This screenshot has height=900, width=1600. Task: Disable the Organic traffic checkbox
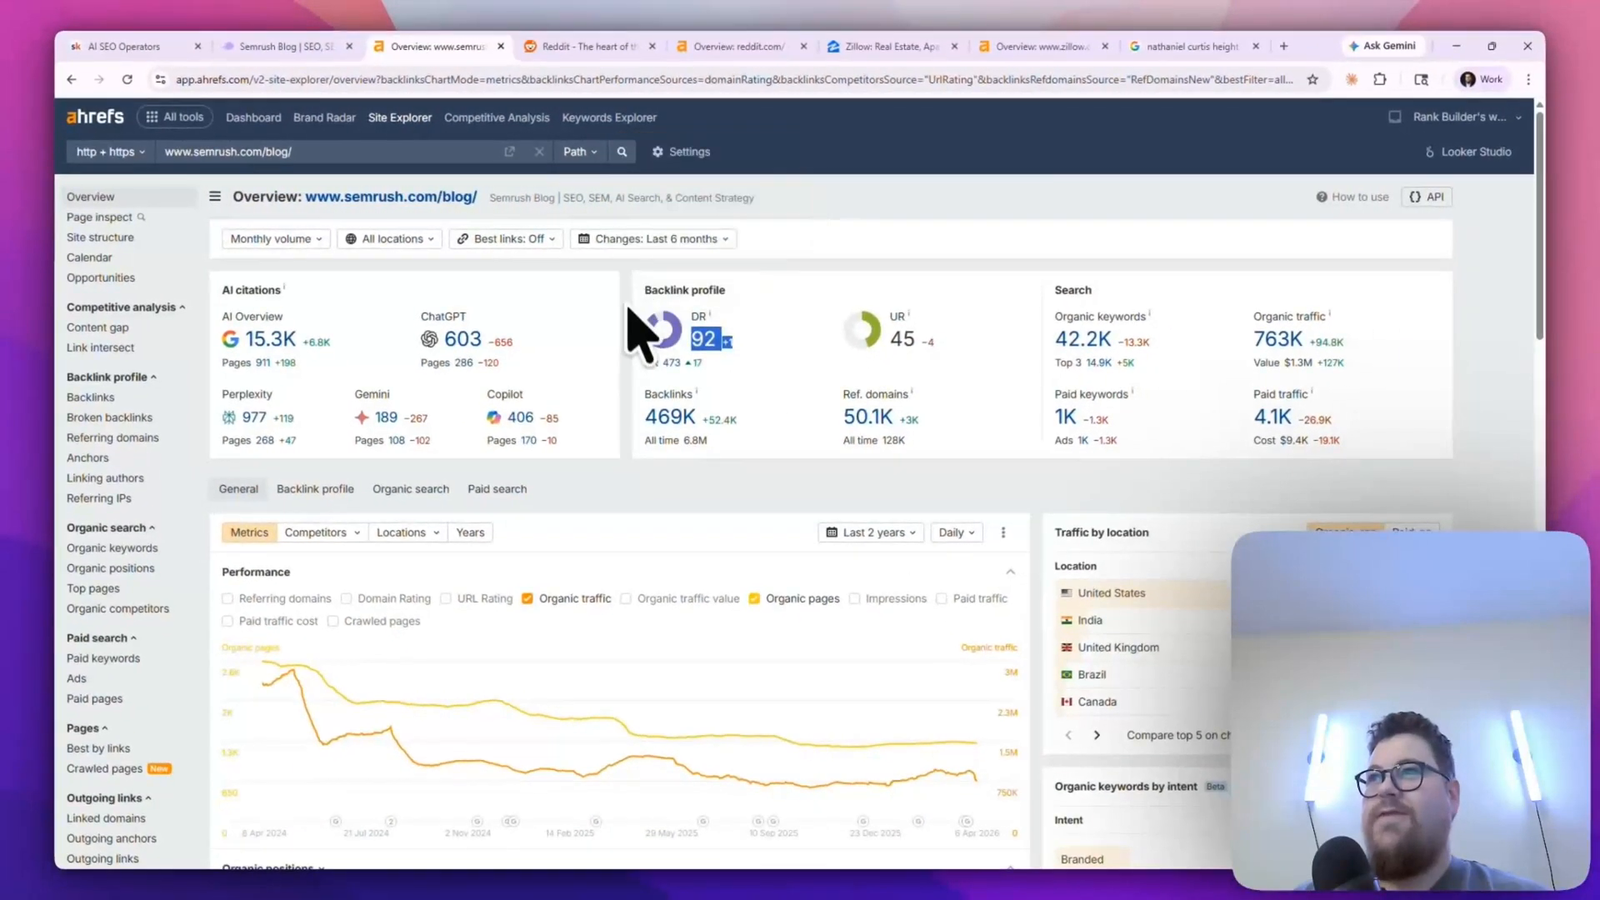coord(527,598)
